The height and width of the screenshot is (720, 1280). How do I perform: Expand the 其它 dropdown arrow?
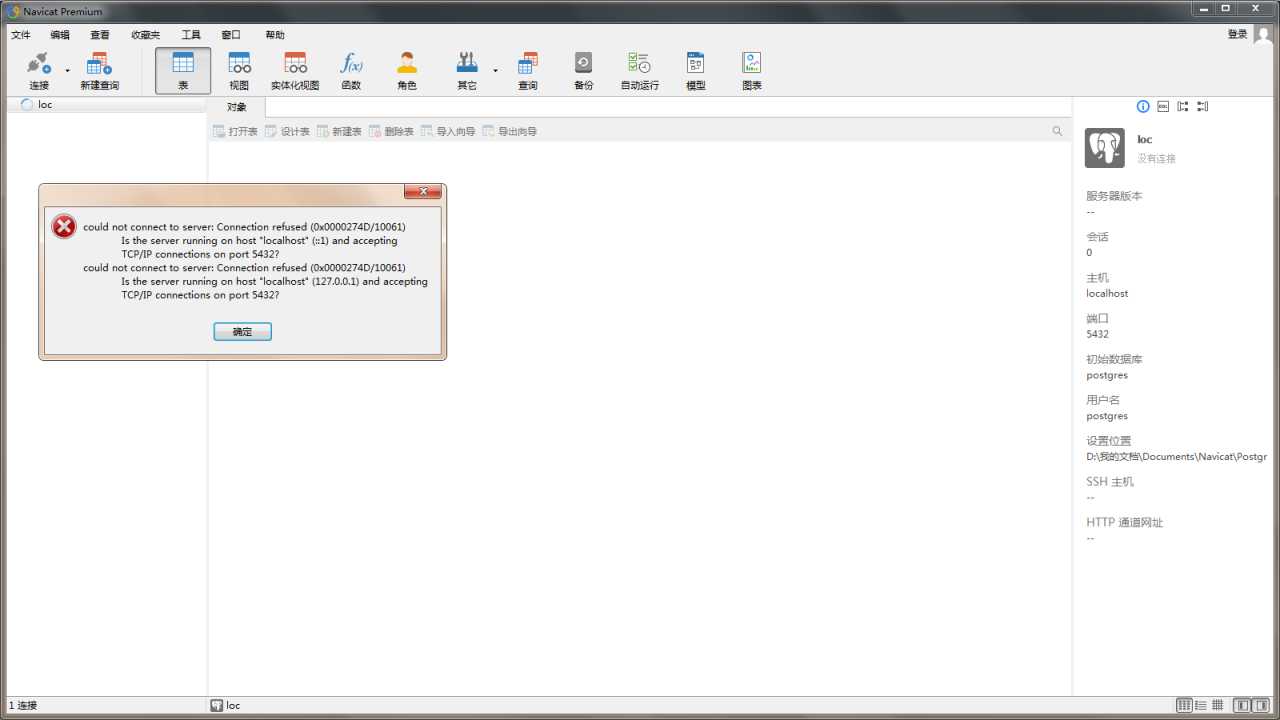click(x=495, y=71)
